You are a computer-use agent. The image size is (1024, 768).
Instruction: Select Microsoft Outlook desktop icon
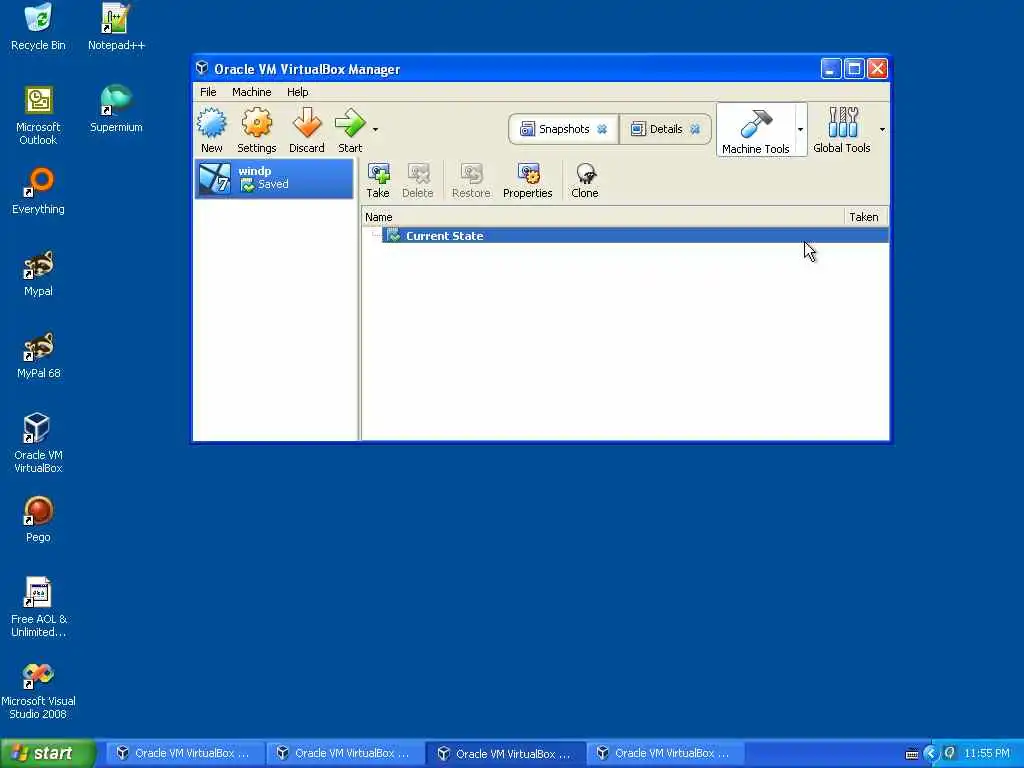pos(38,116)
